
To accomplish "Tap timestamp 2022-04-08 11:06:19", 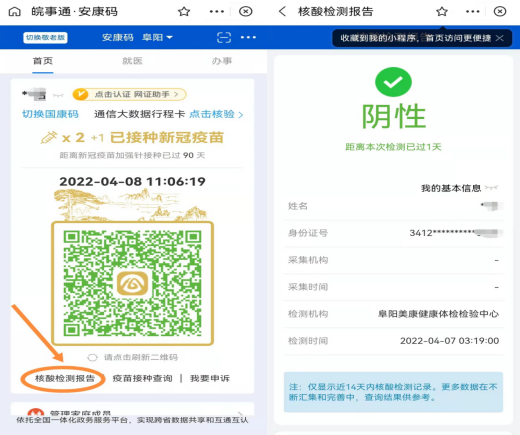I will click(132, 181).
